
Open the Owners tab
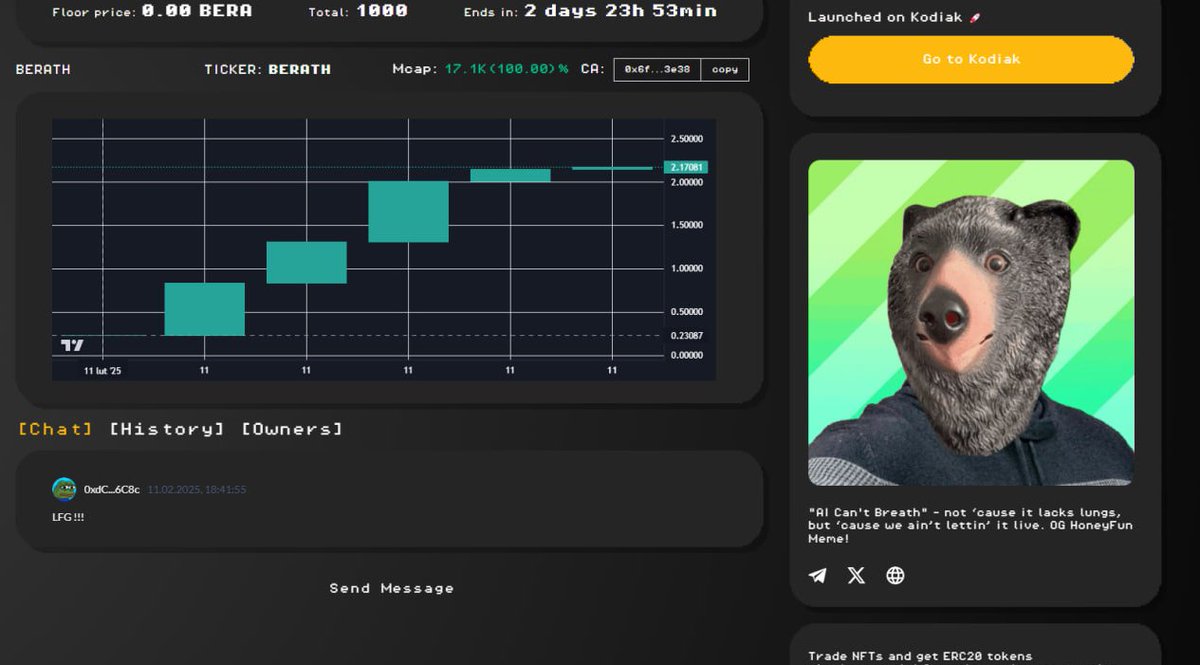click(292, 429)
